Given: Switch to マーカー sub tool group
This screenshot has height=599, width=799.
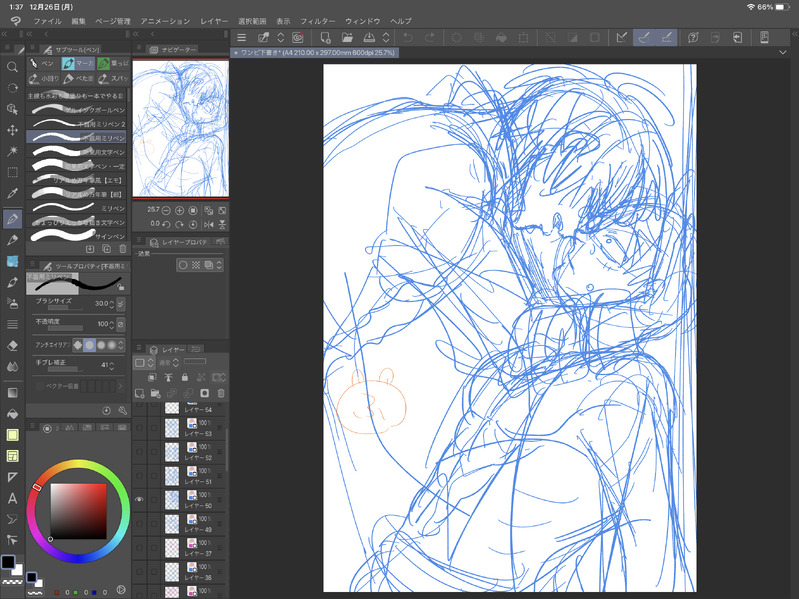Looking at the screenshot, I should (78, 63).
